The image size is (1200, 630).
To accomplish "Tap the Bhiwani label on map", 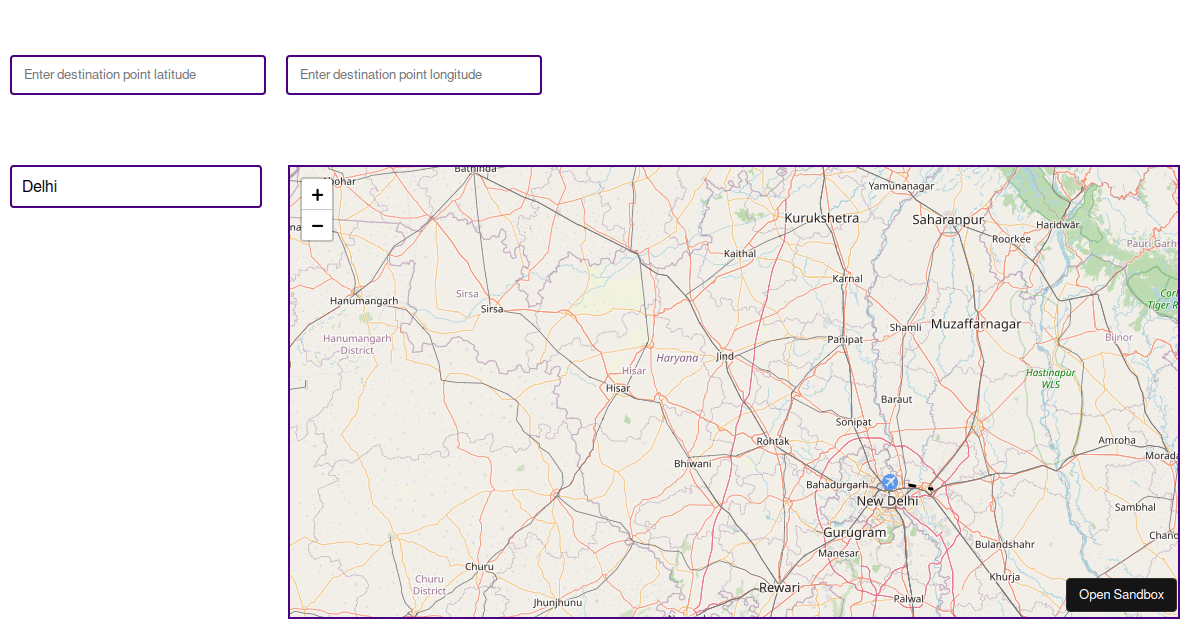I will coord(692,463).
